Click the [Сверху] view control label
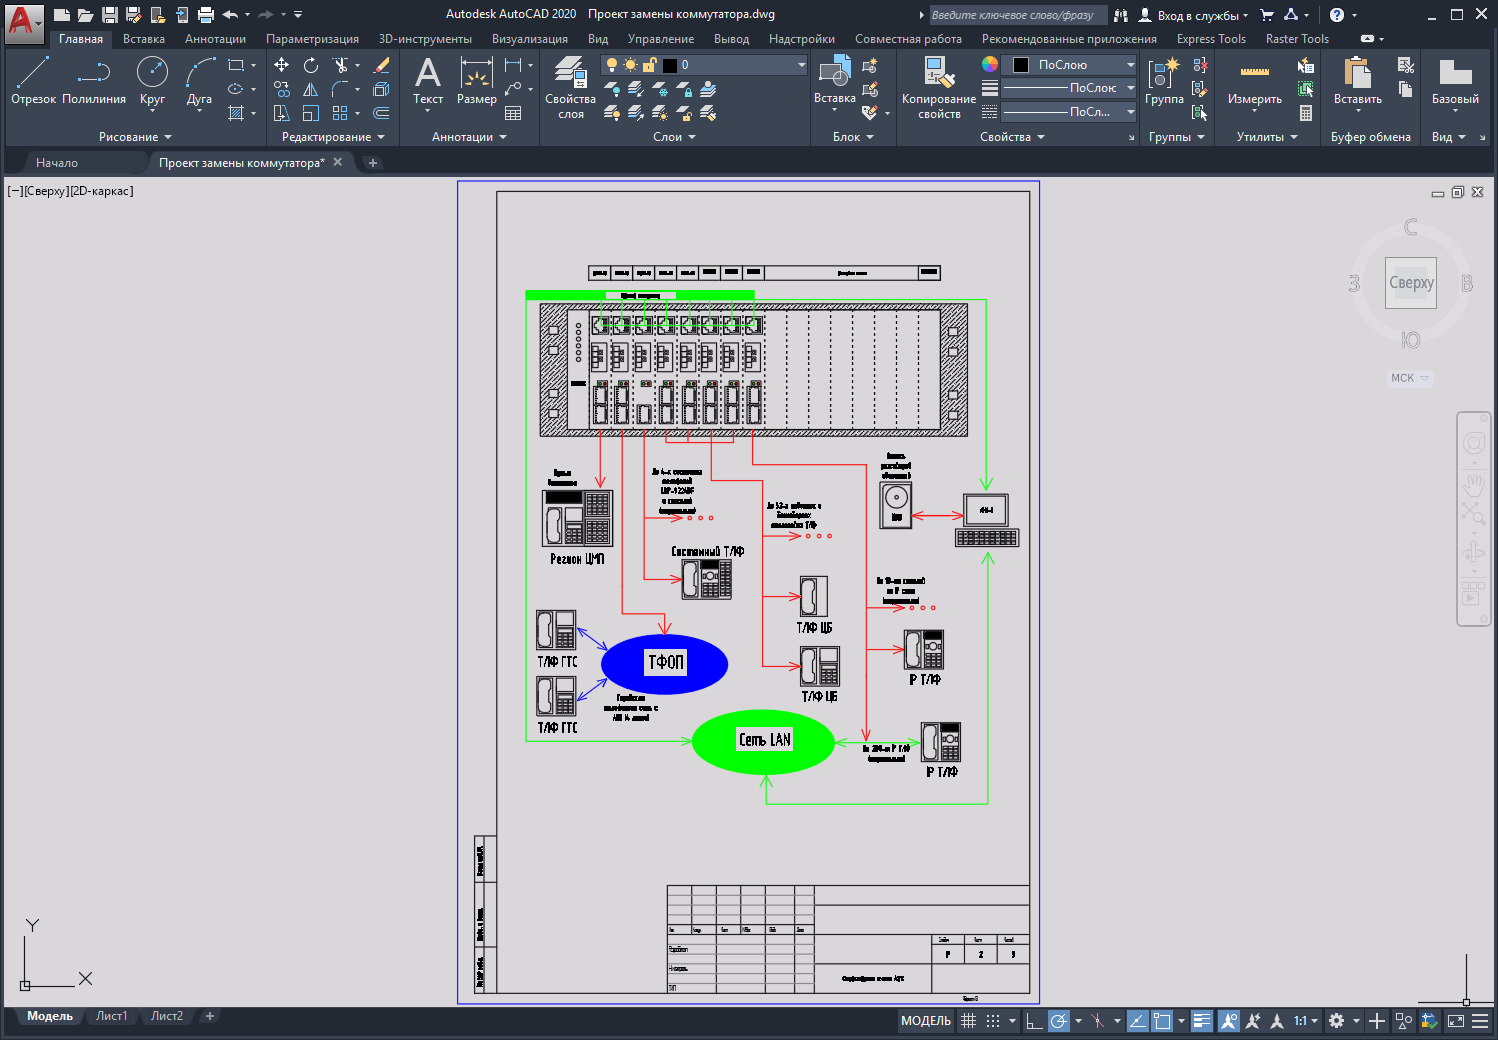 (46, 191)
